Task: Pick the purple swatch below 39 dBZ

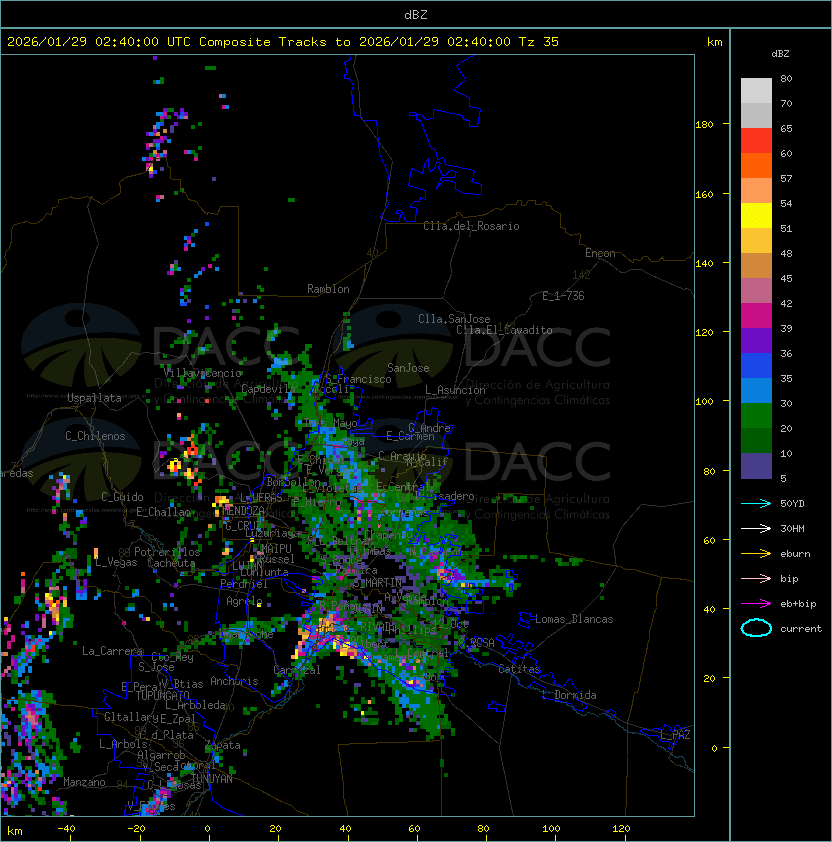Action: [x=756, y=340]
